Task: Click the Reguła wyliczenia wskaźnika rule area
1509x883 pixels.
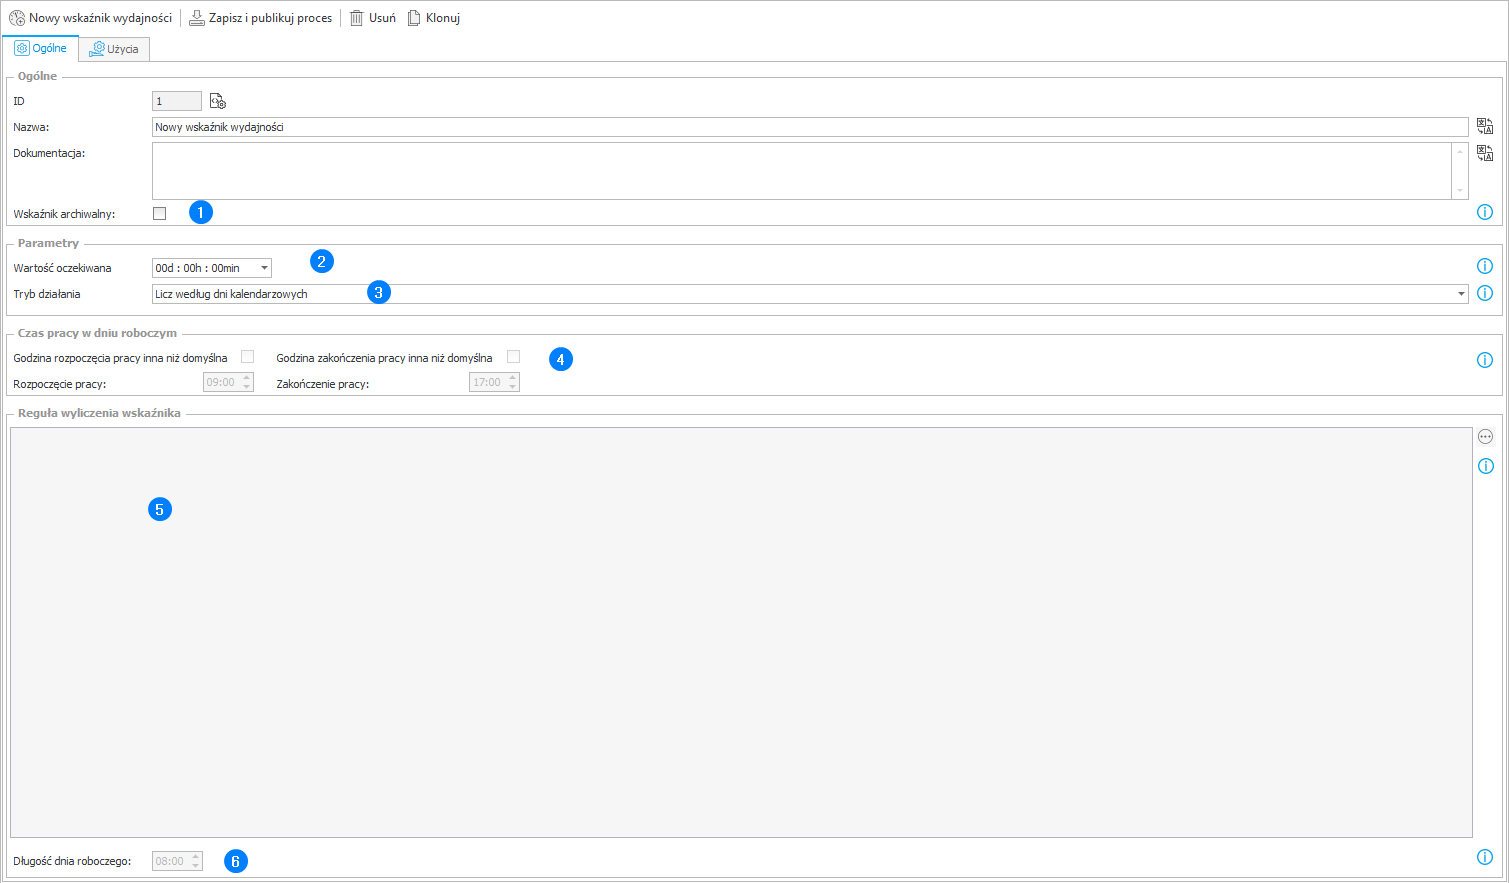Action: point(741,633)
